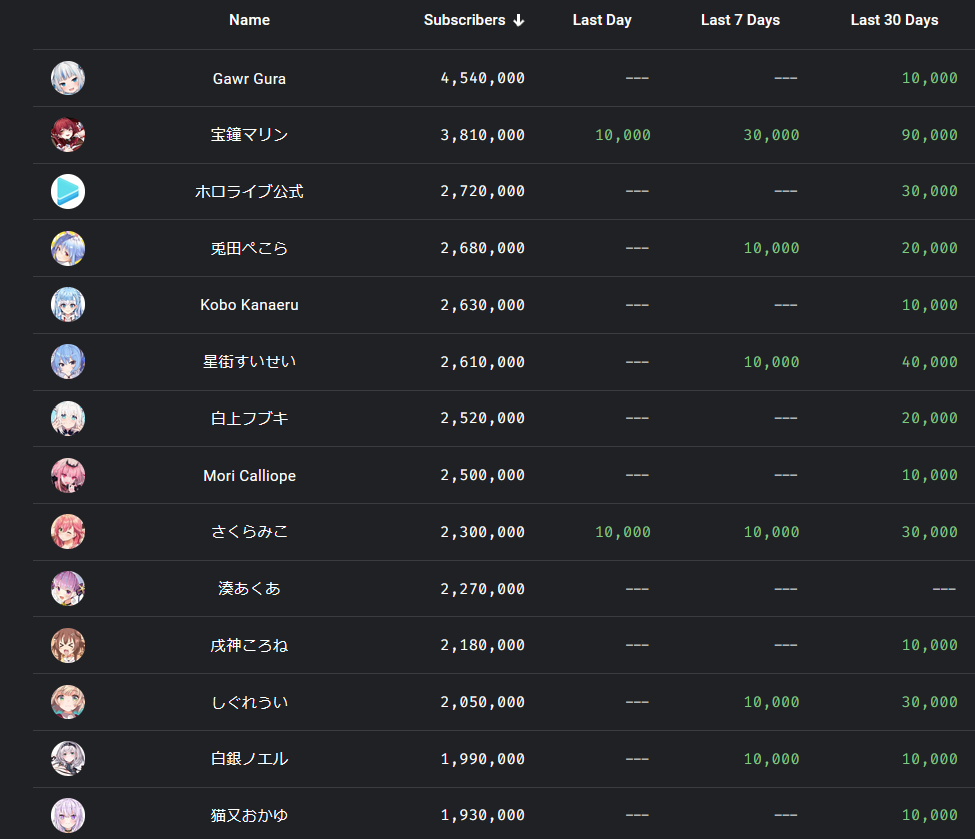This screenshot has height=839, width=975.
Task: Sort by Last 30 Days header
Action: tap(894, 20)
